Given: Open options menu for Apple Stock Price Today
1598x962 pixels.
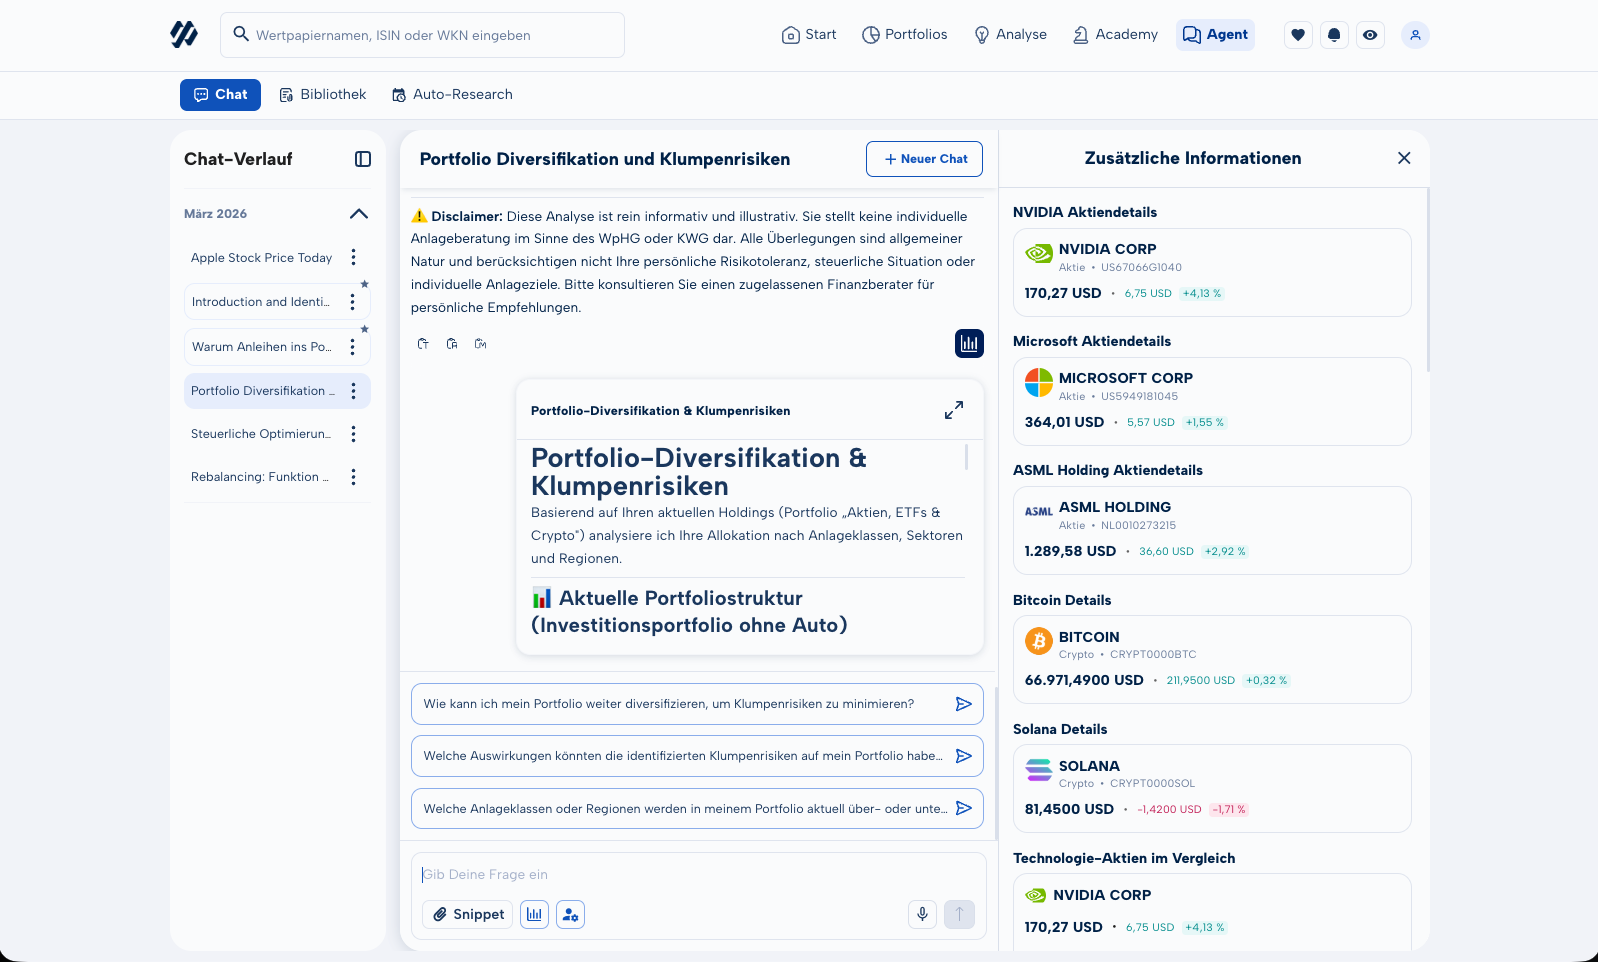Looking at the screenshot, I should [x=353, y=258].
